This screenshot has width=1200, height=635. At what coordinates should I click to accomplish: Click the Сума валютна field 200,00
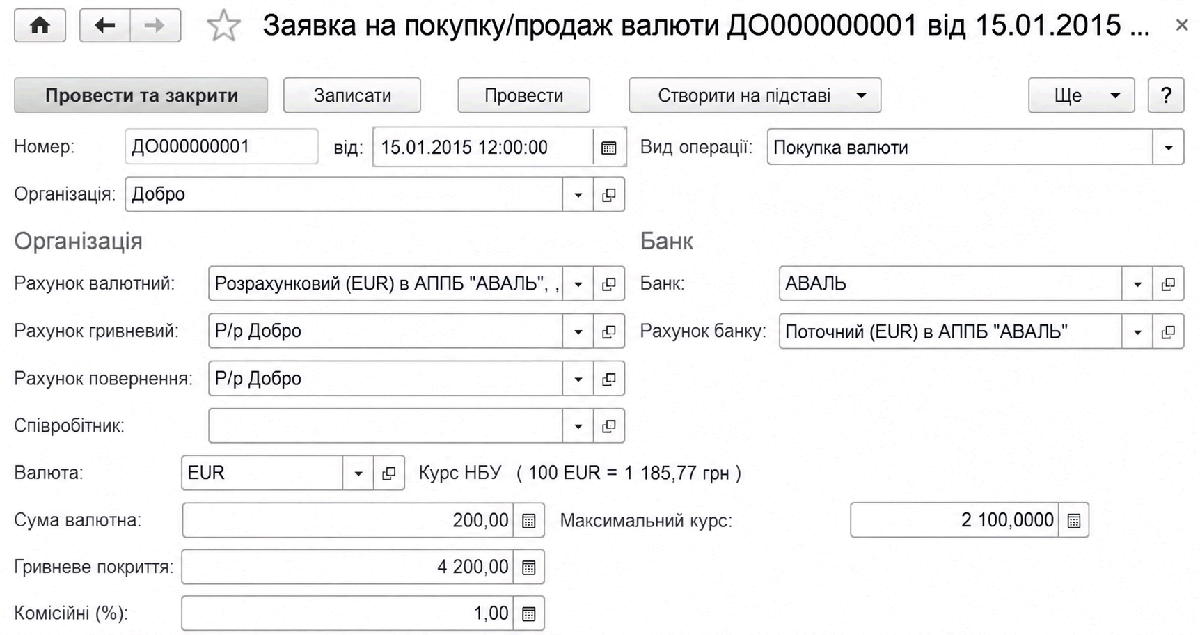pyautogui.click(x=348, y=520)
